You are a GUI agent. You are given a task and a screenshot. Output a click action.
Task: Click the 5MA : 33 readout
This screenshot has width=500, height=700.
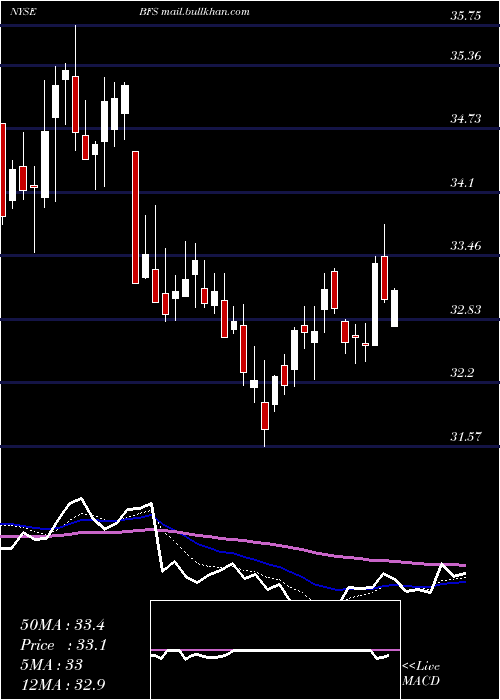pyautogui.click(x=51, y=665)
